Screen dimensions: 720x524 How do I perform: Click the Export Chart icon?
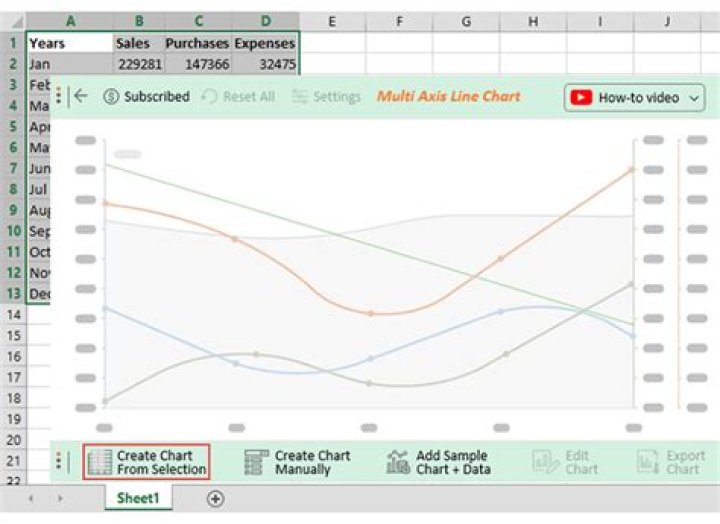tap(648, 462)
